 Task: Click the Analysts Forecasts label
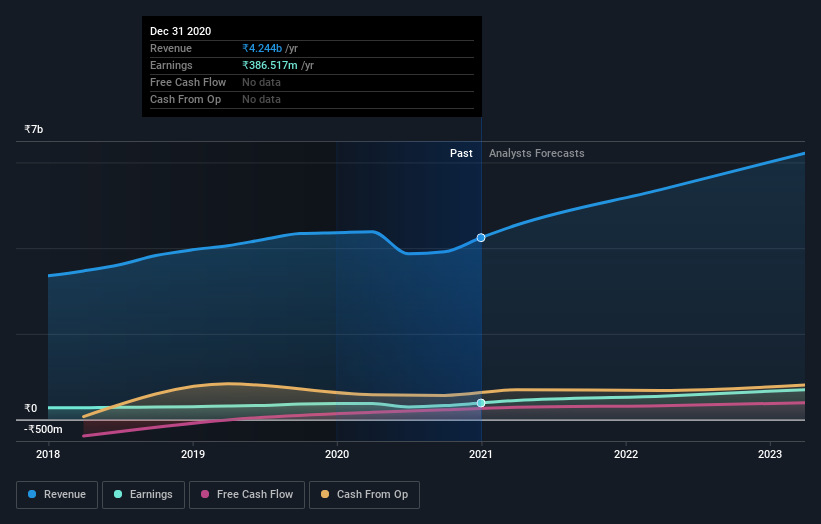(537, 153)
